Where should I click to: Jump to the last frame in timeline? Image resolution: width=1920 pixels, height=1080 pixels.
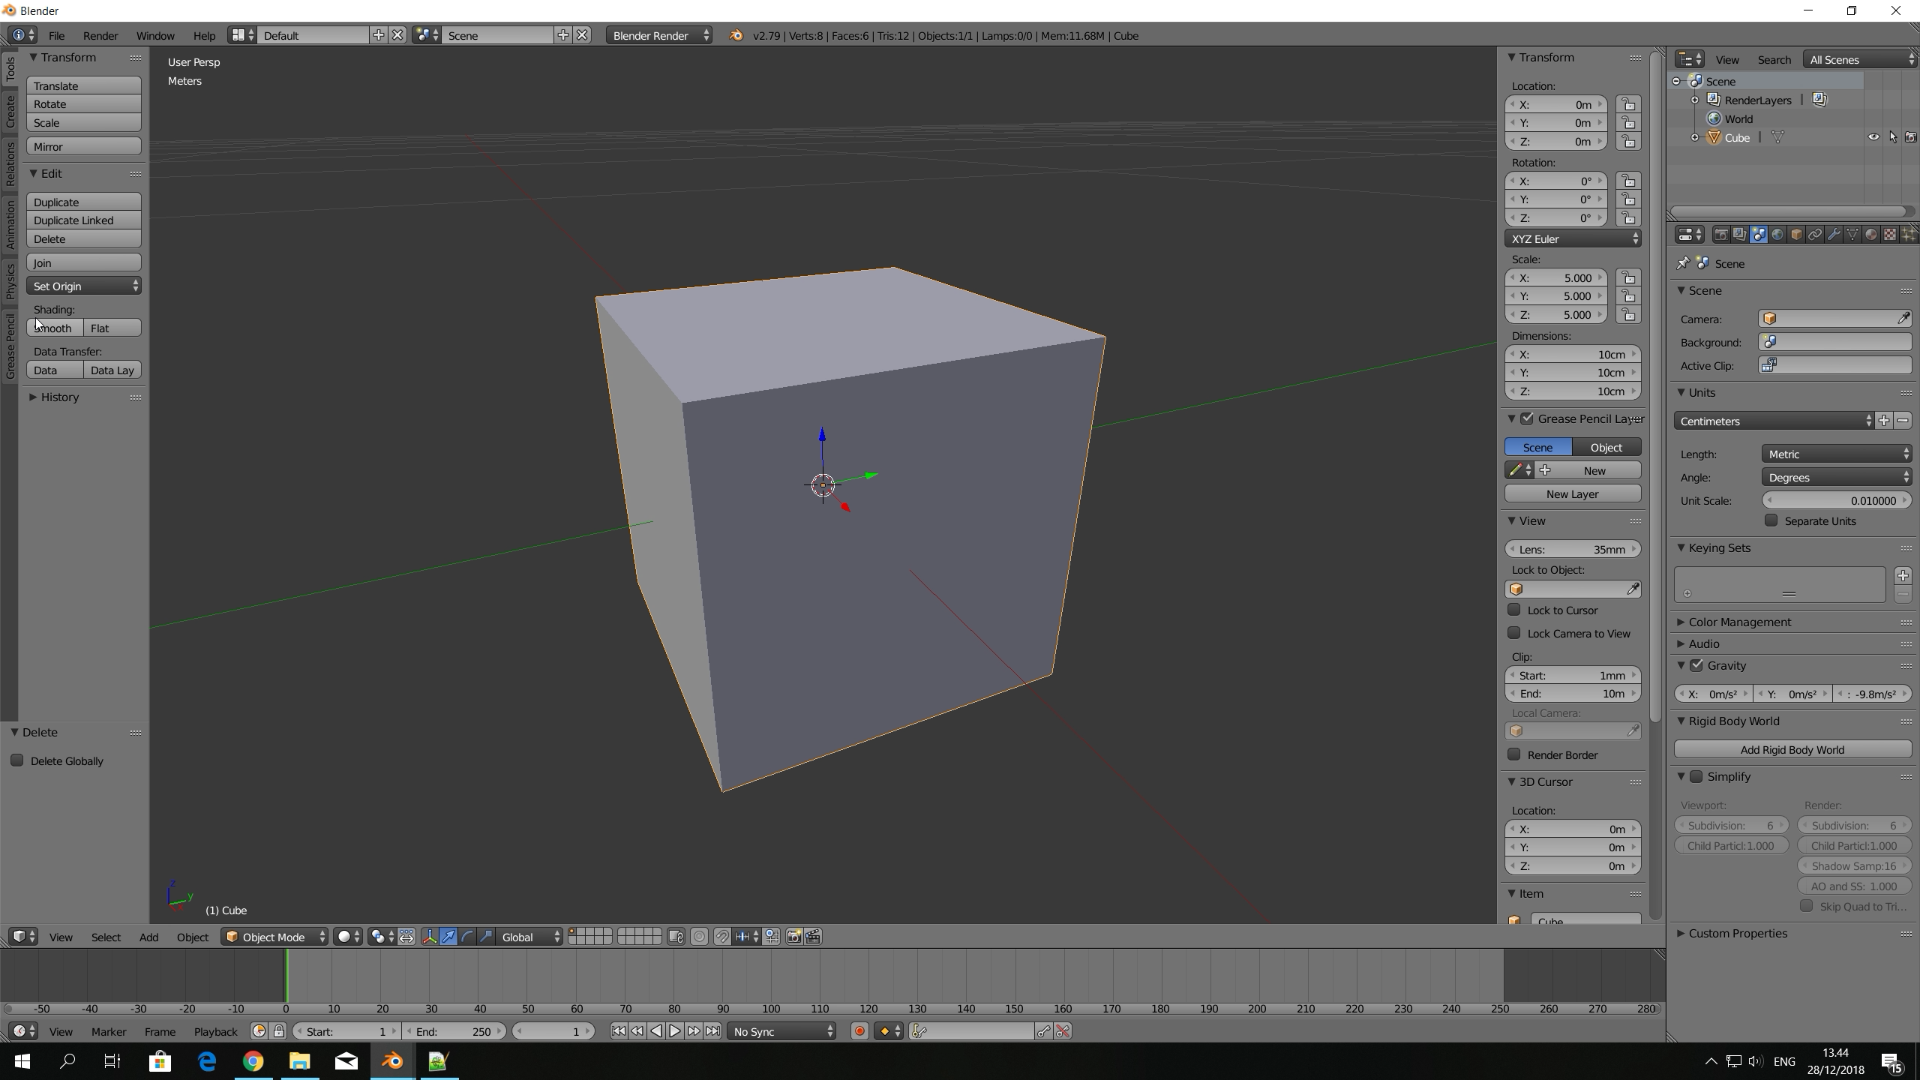(712, 1031)
